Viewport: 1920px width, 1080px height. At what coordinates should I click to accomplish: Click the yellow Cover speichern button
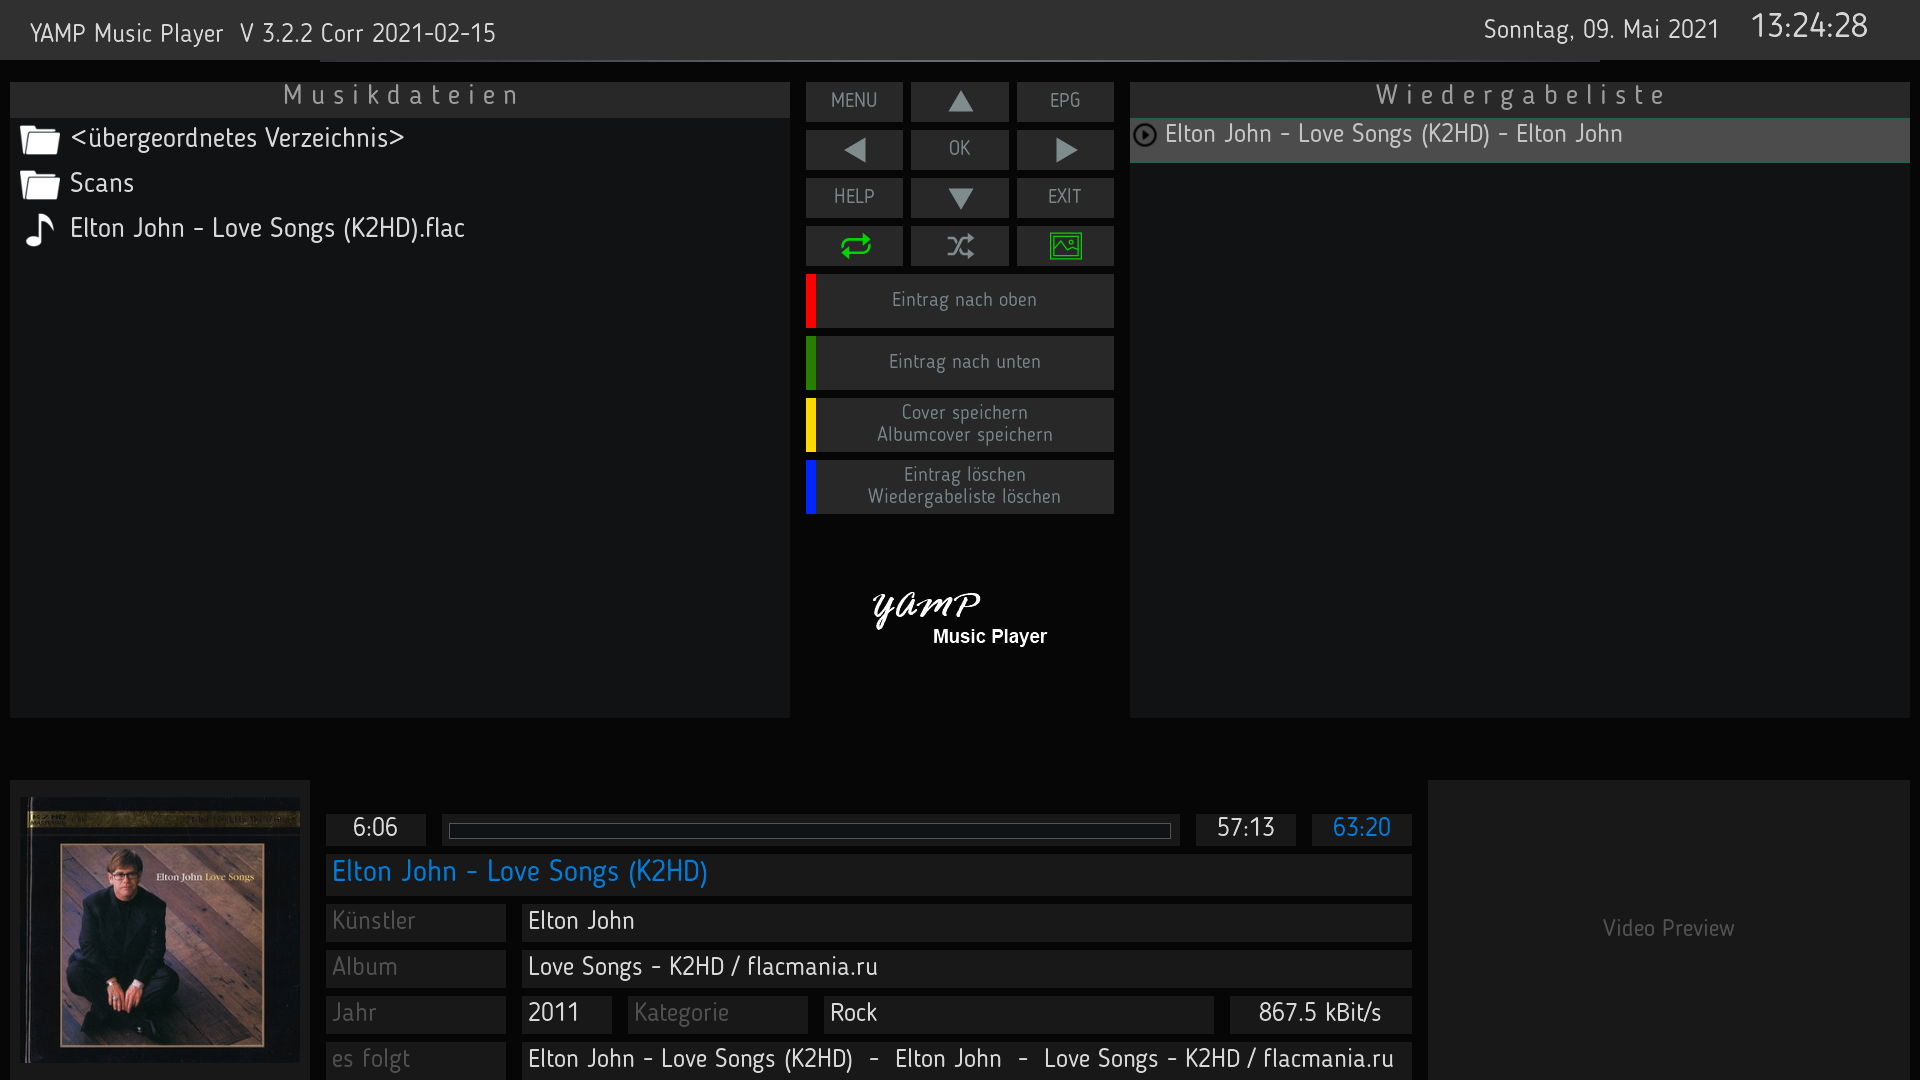[960, 425]
